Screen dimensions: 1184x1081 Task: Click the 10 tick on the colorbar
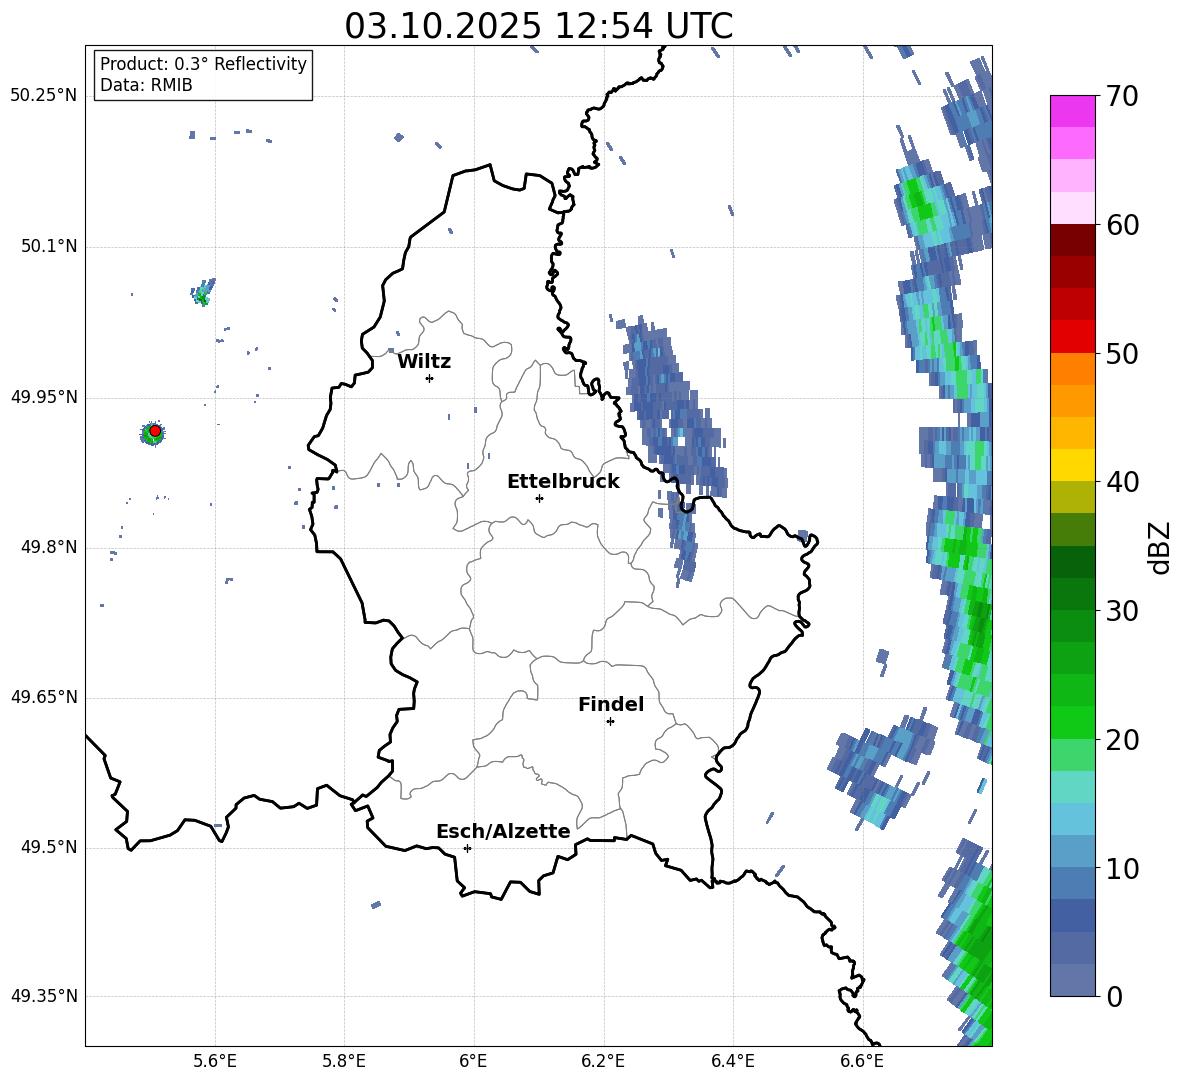[x=1122, y=869]
